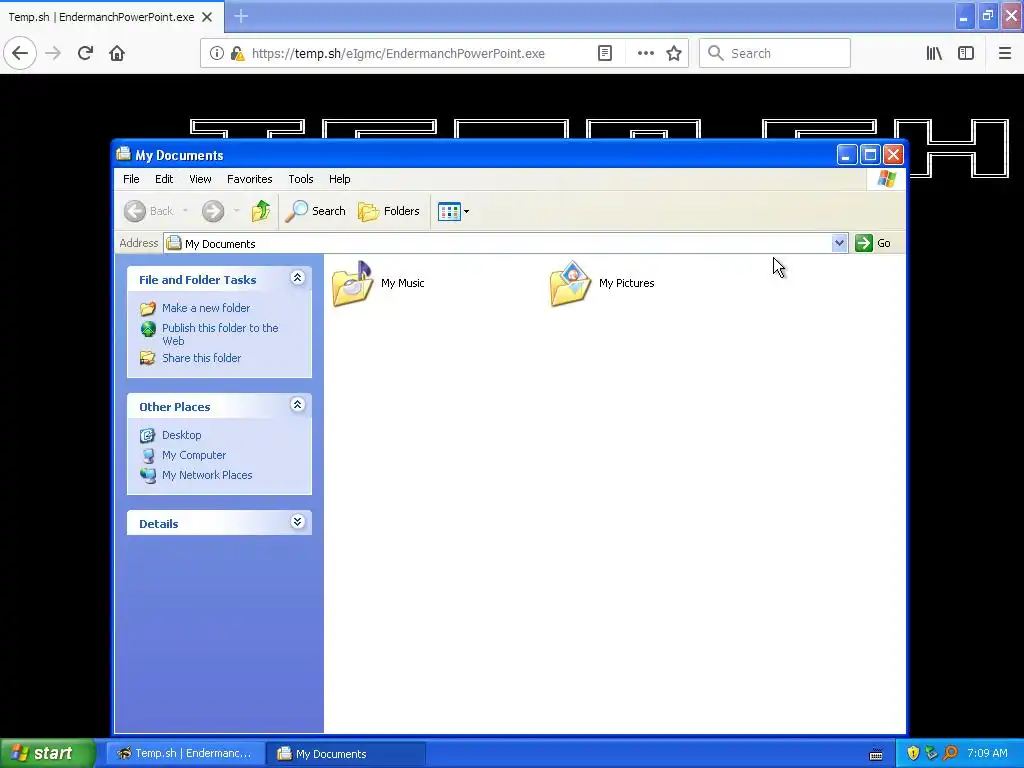Open the Help menu
This screenshot has height=768, width=1024.
(340, 179)
